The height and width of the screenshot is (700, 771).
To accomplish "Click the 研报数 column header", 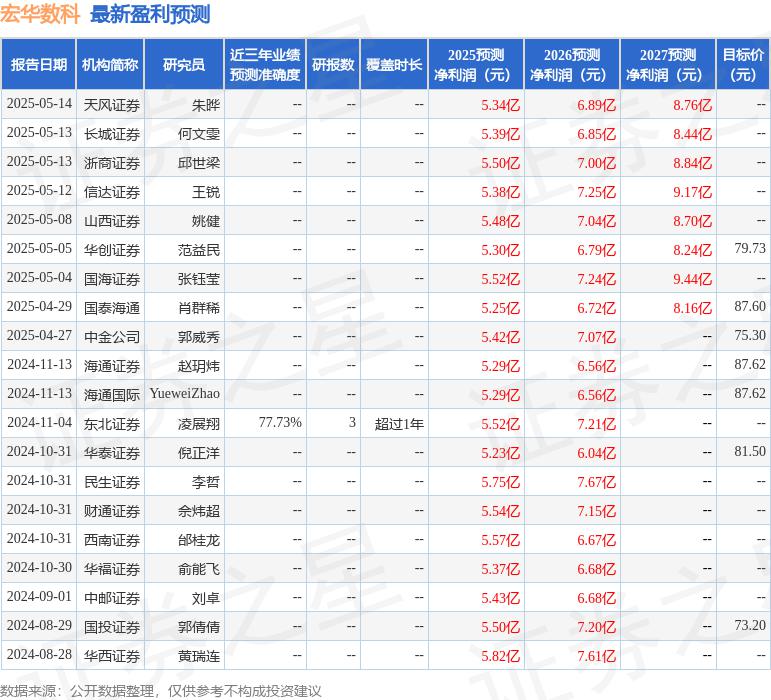I will 333,64.
